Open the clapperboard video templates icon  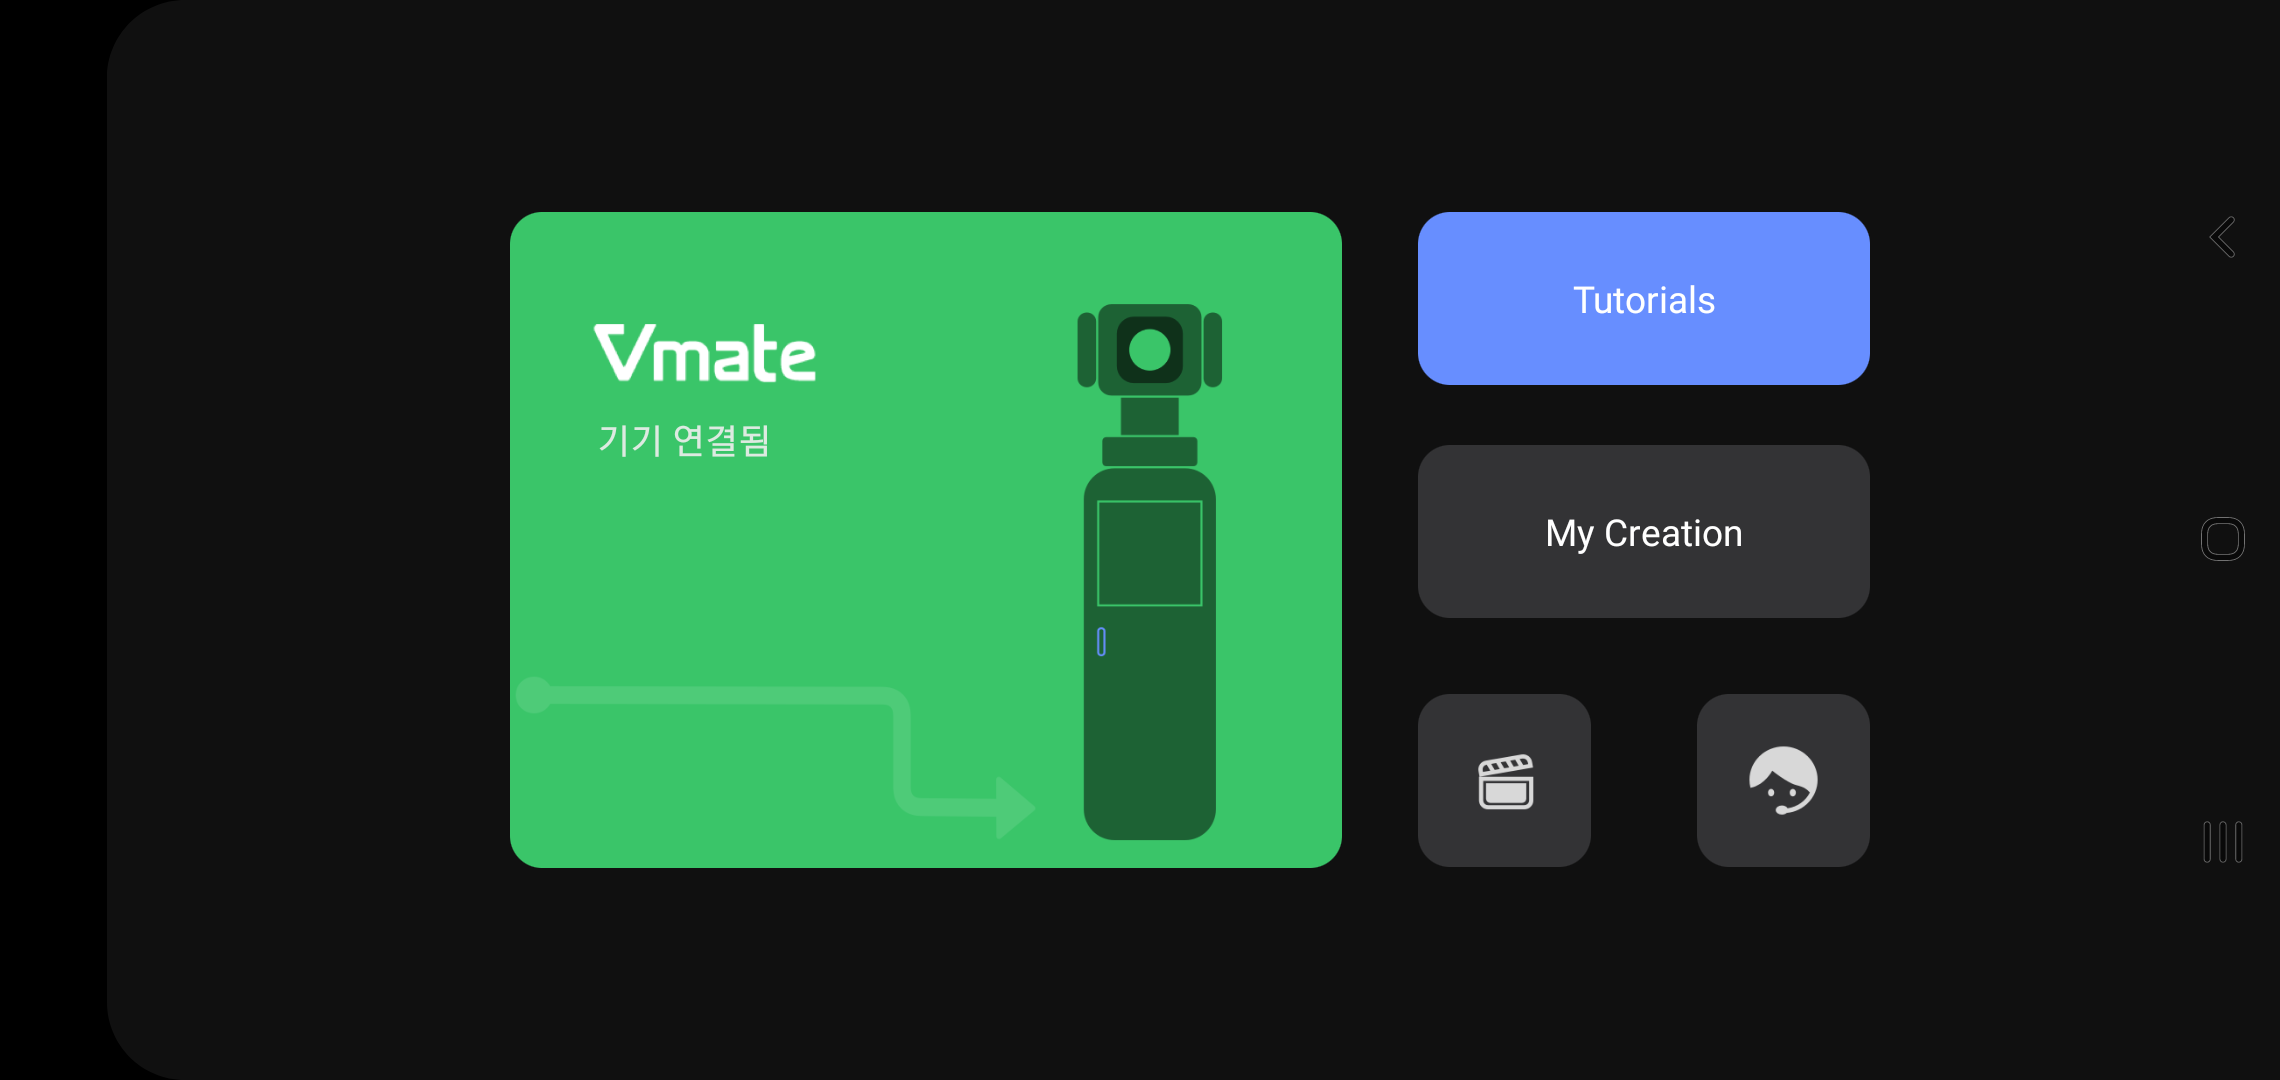tap(1504, 781)
